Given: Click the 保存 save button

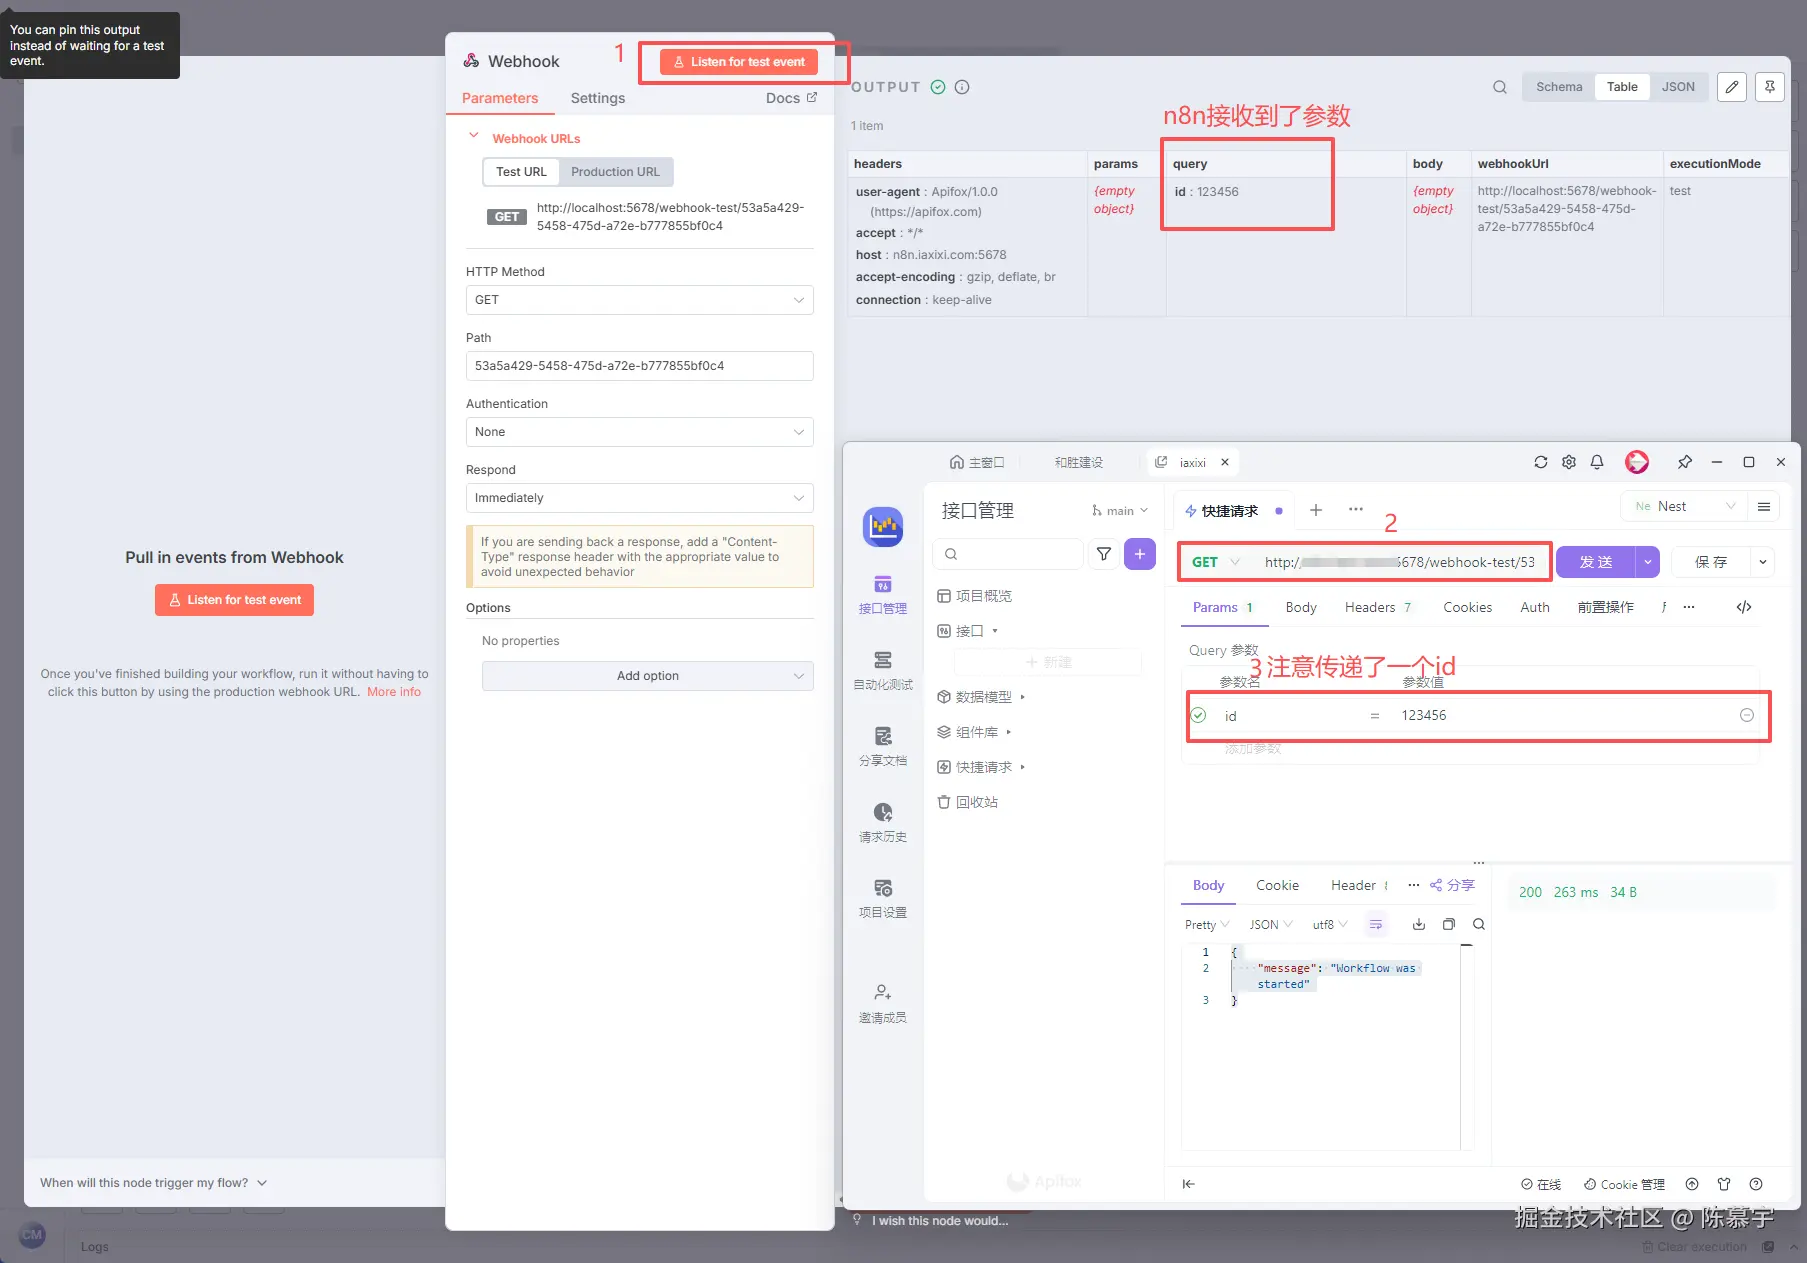Looking at the screenshot, I should (x=1711, y=562).
